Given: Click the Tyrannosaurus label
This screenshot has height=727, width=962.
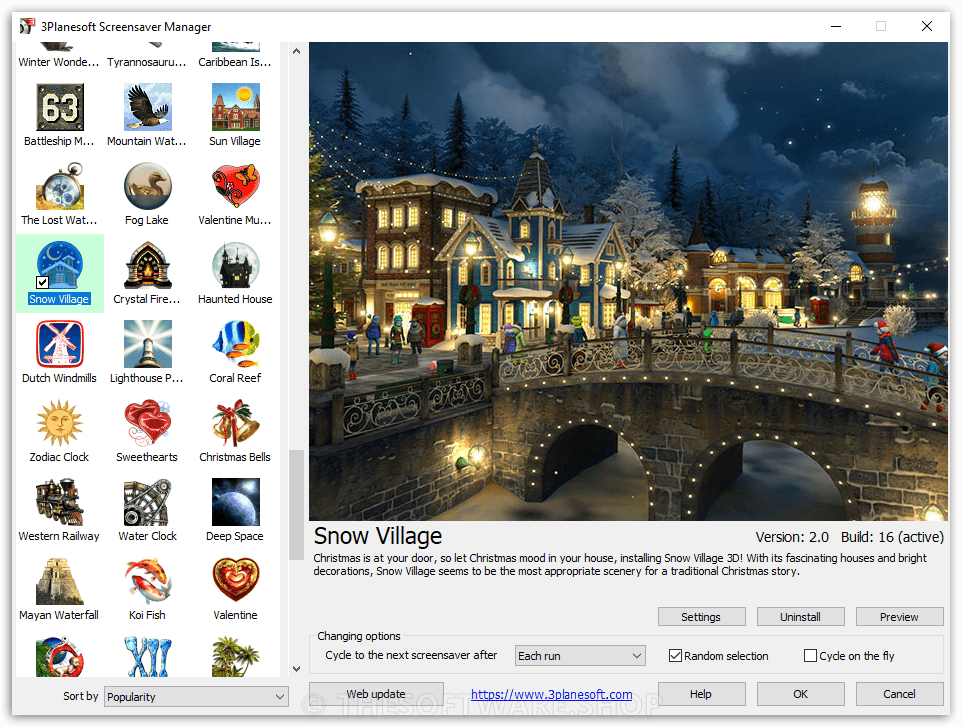Looking at the screenshot, I should tap(147, 62).
